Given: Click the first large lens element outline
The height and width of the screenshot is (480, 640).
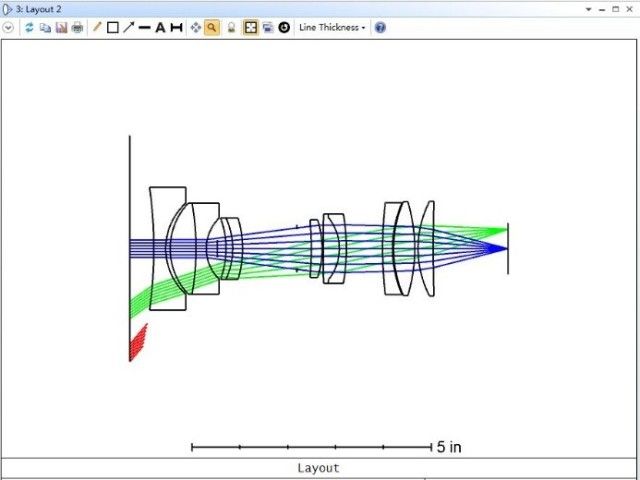Looking at the screenshot, I should (168, 248).
